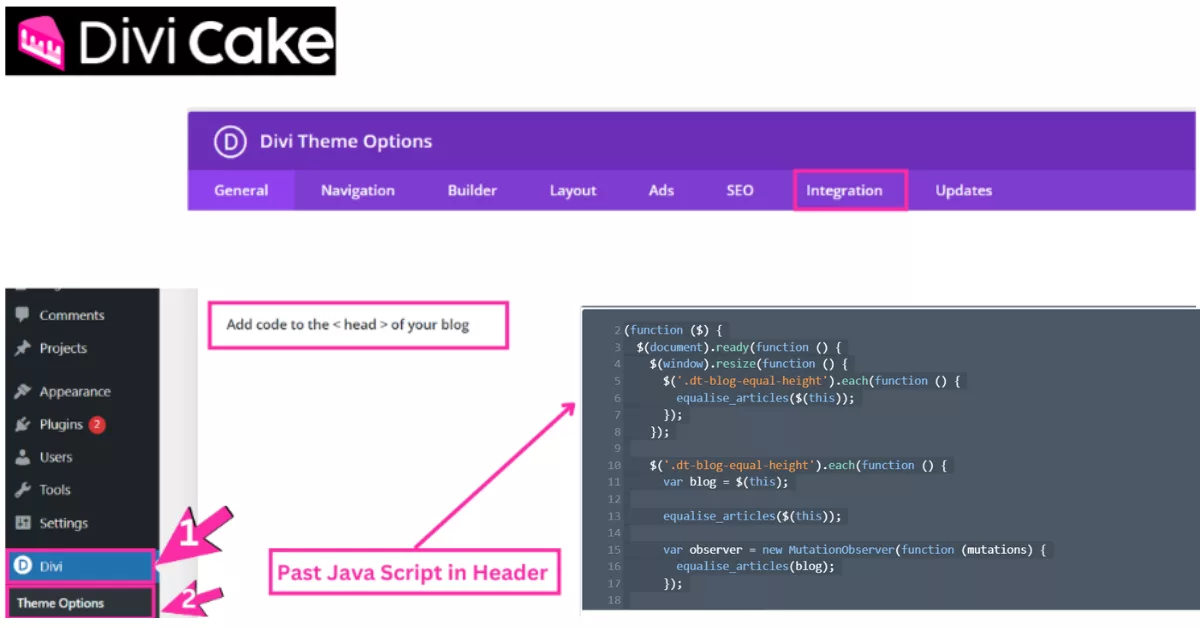Open the Ads tab
Image resolution: width=1200 pixels, height=628 pixels.
[x=661, y=190]
